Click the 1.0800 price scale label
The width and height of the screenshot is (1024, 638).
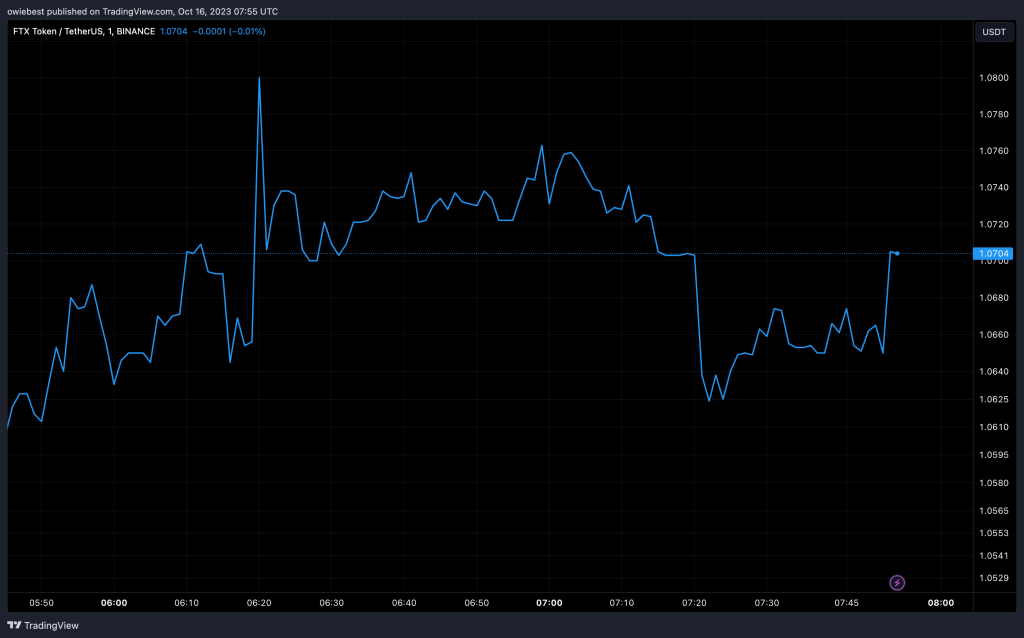994,77
